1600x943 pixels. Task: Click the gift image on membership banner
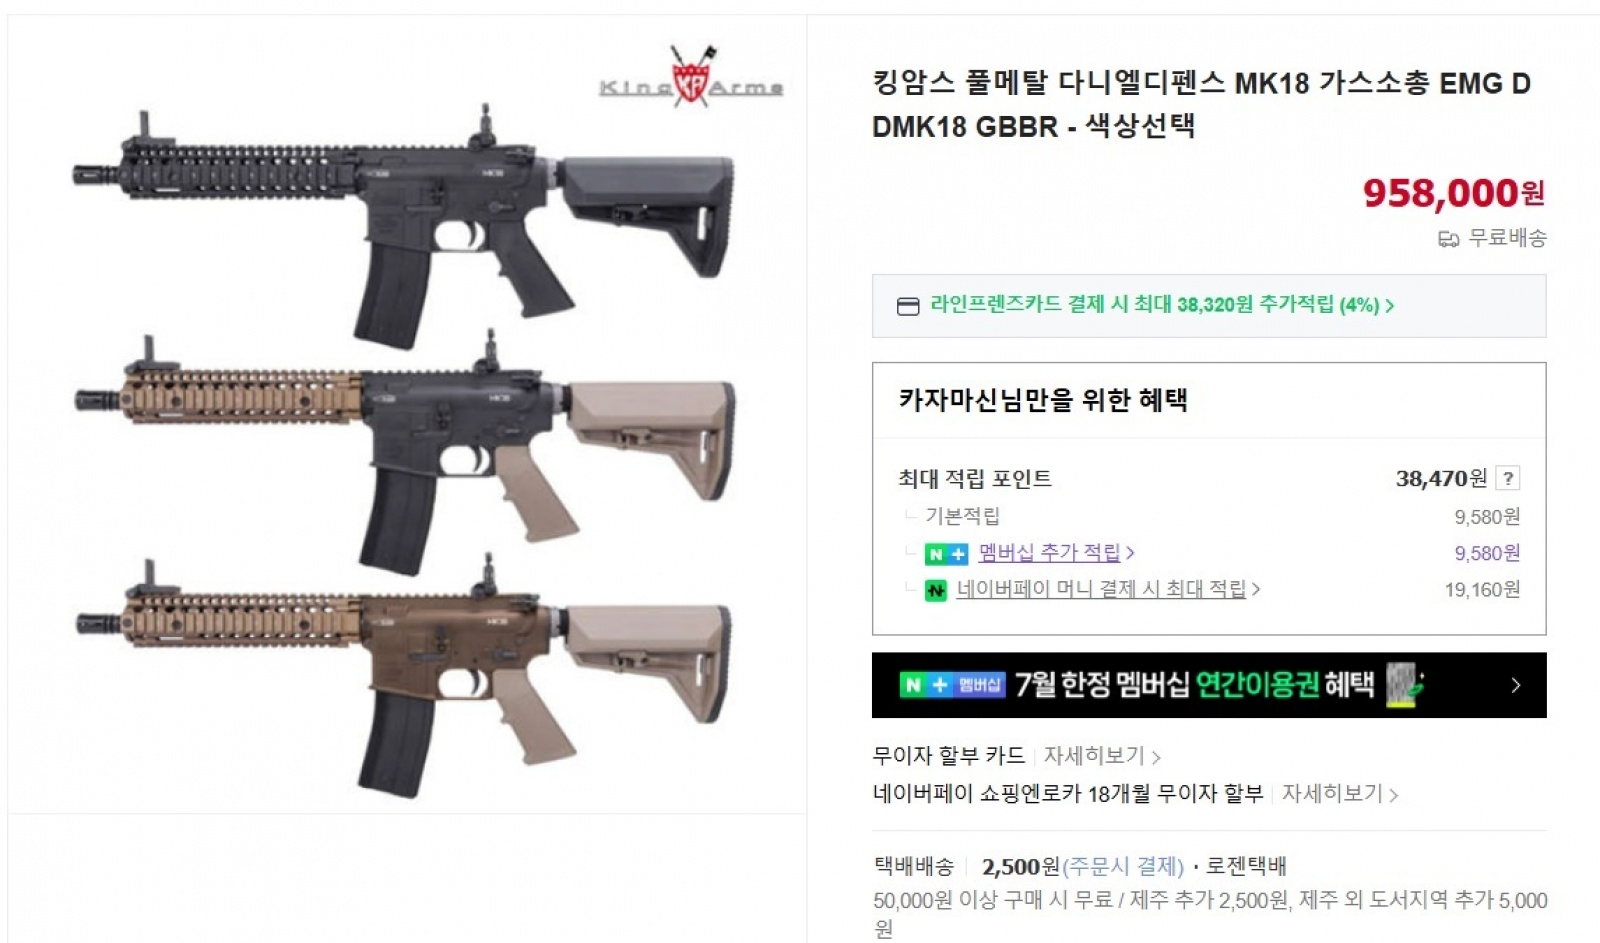[1406, 686]
